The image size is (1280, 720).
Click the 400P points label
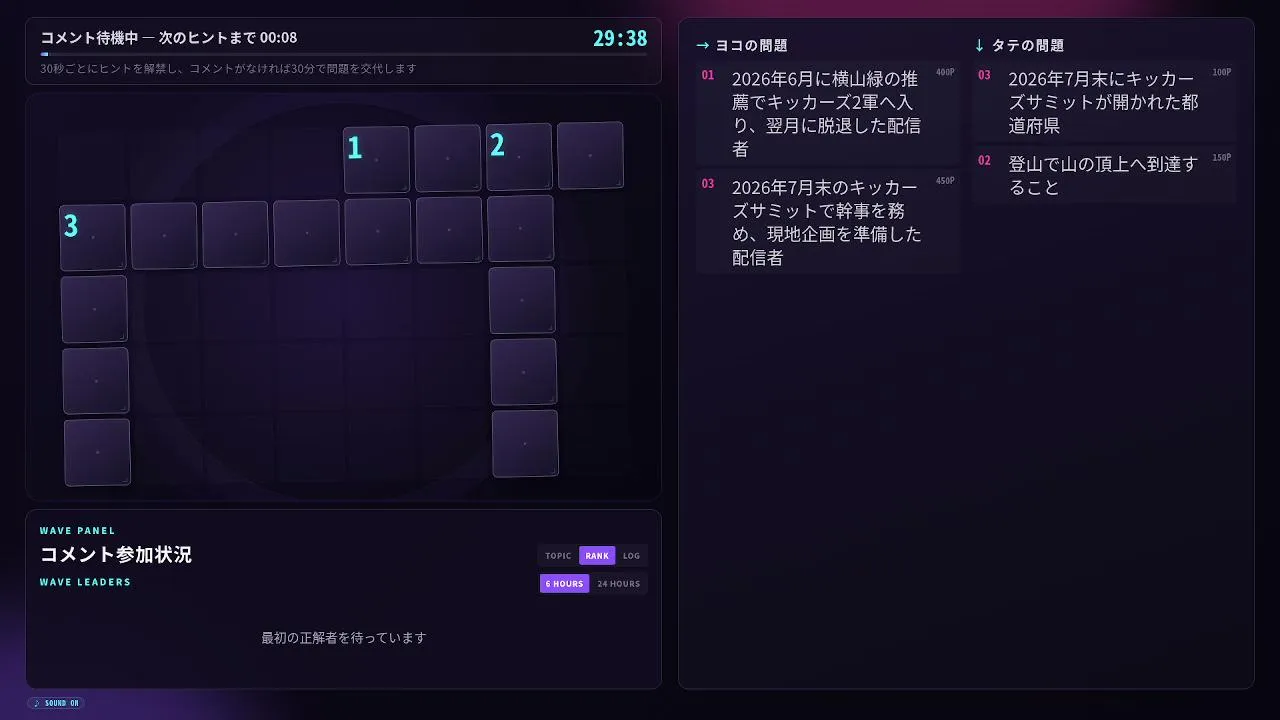tap(945, 73)
